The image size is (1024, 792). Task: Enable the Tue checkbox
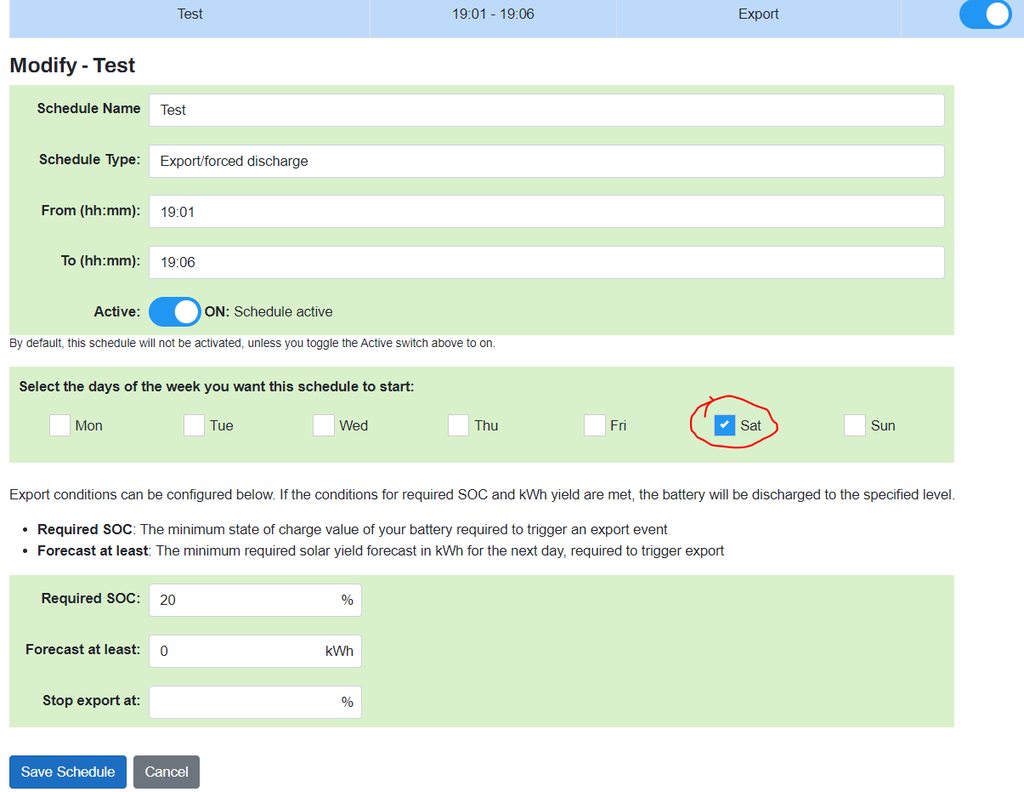click(x=194, y=425)
